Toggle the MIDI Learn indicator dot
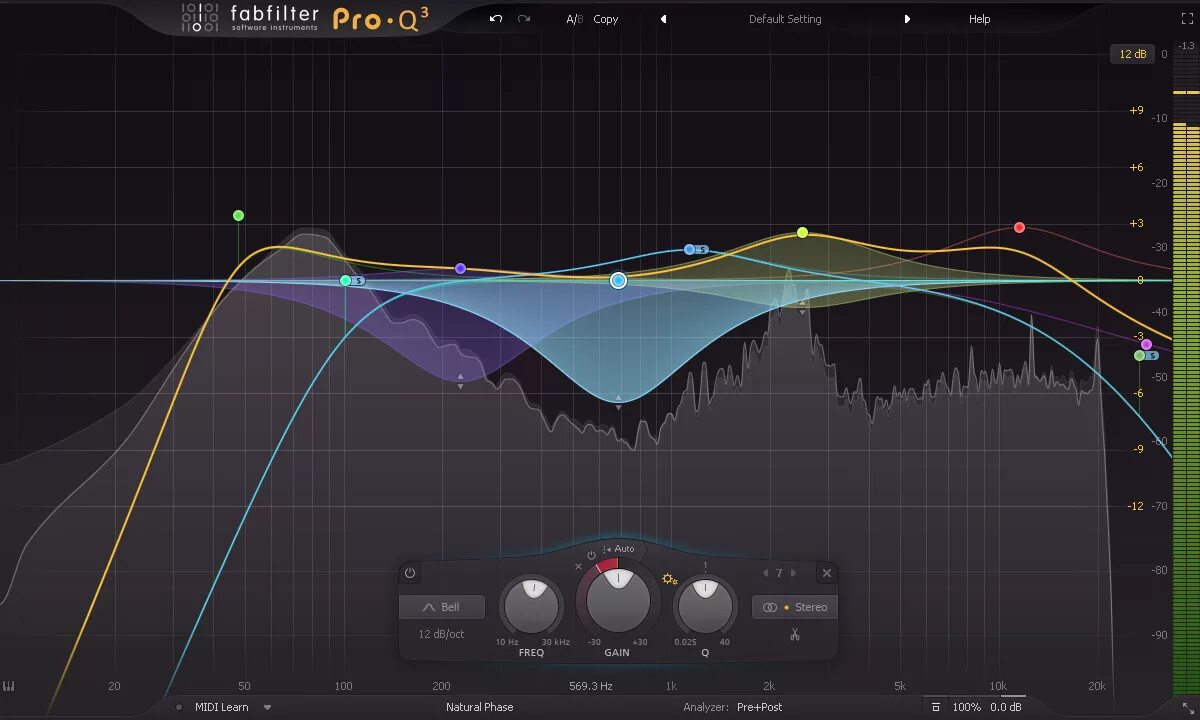Image resolution: width=1200 pixels, height=720 pixels. click(x=180, y=707)
